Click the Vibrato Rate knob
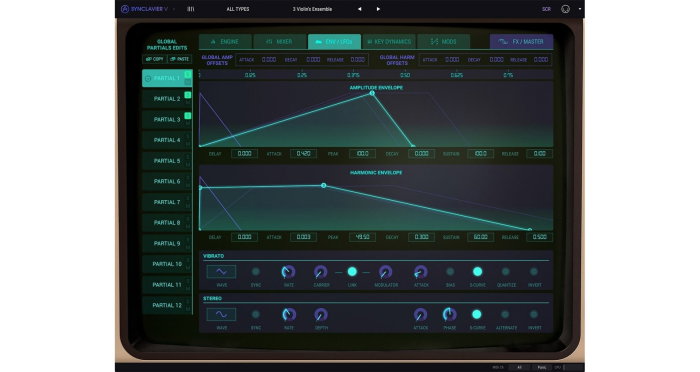700x372 pixels. [x=288, y=272]
